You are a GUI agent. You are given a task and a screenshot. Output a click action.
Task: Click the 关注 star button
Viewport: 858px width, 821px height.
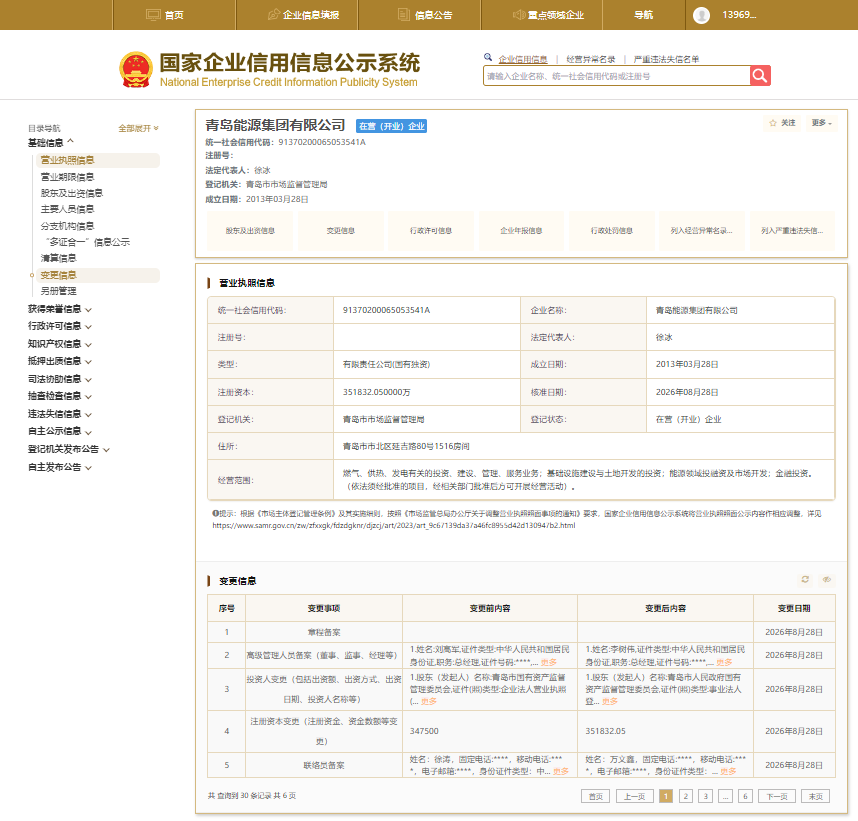pyautogui.click(x=782, y=123)
